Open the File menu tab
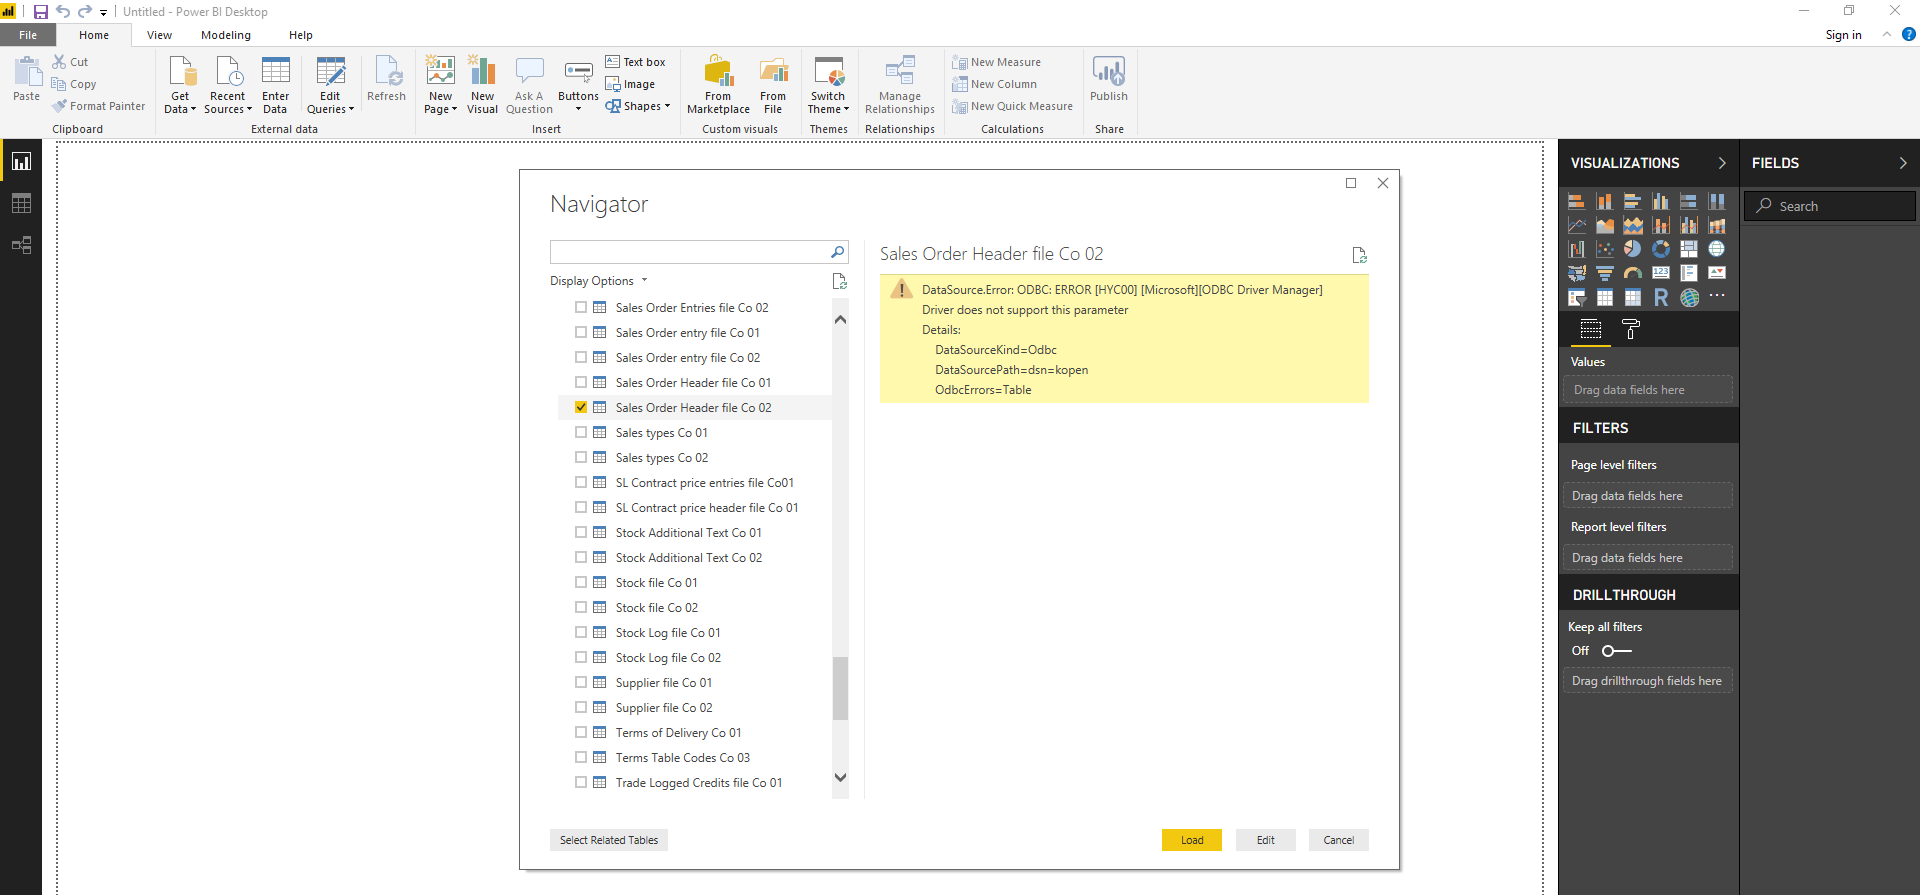The height and width of the screenshot is (895, 1920). pyautogui.click(x=28, y=35)
